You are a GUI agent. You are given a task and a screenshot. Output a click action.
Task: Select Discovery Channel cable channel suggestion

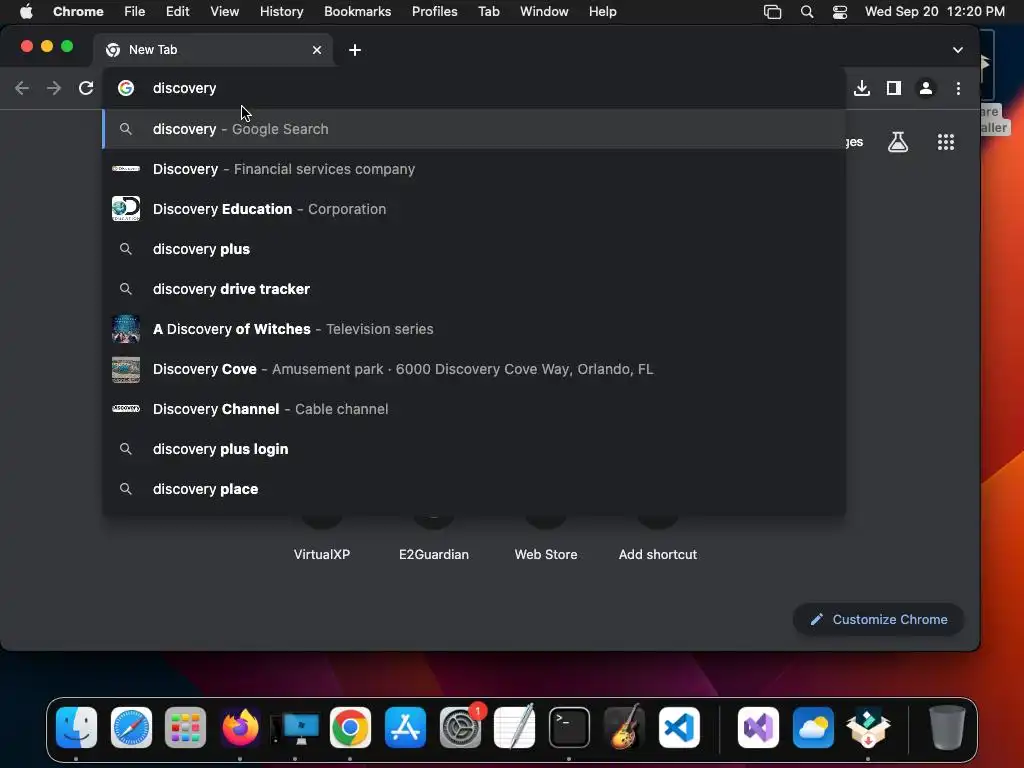click(x=474, y=409)
